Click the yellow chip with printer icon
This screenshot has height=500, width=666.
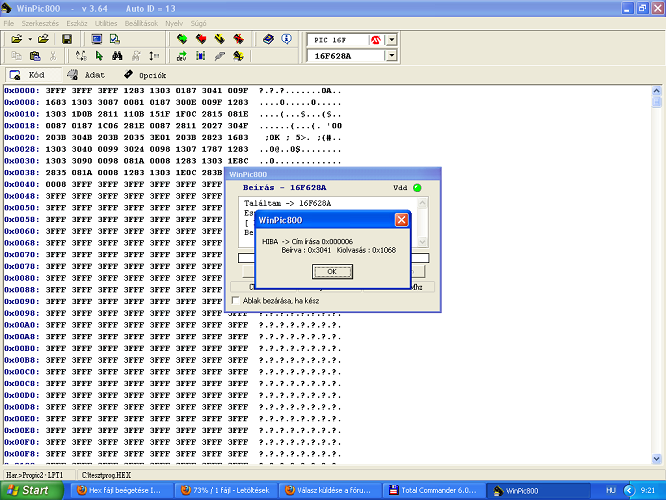238,56
